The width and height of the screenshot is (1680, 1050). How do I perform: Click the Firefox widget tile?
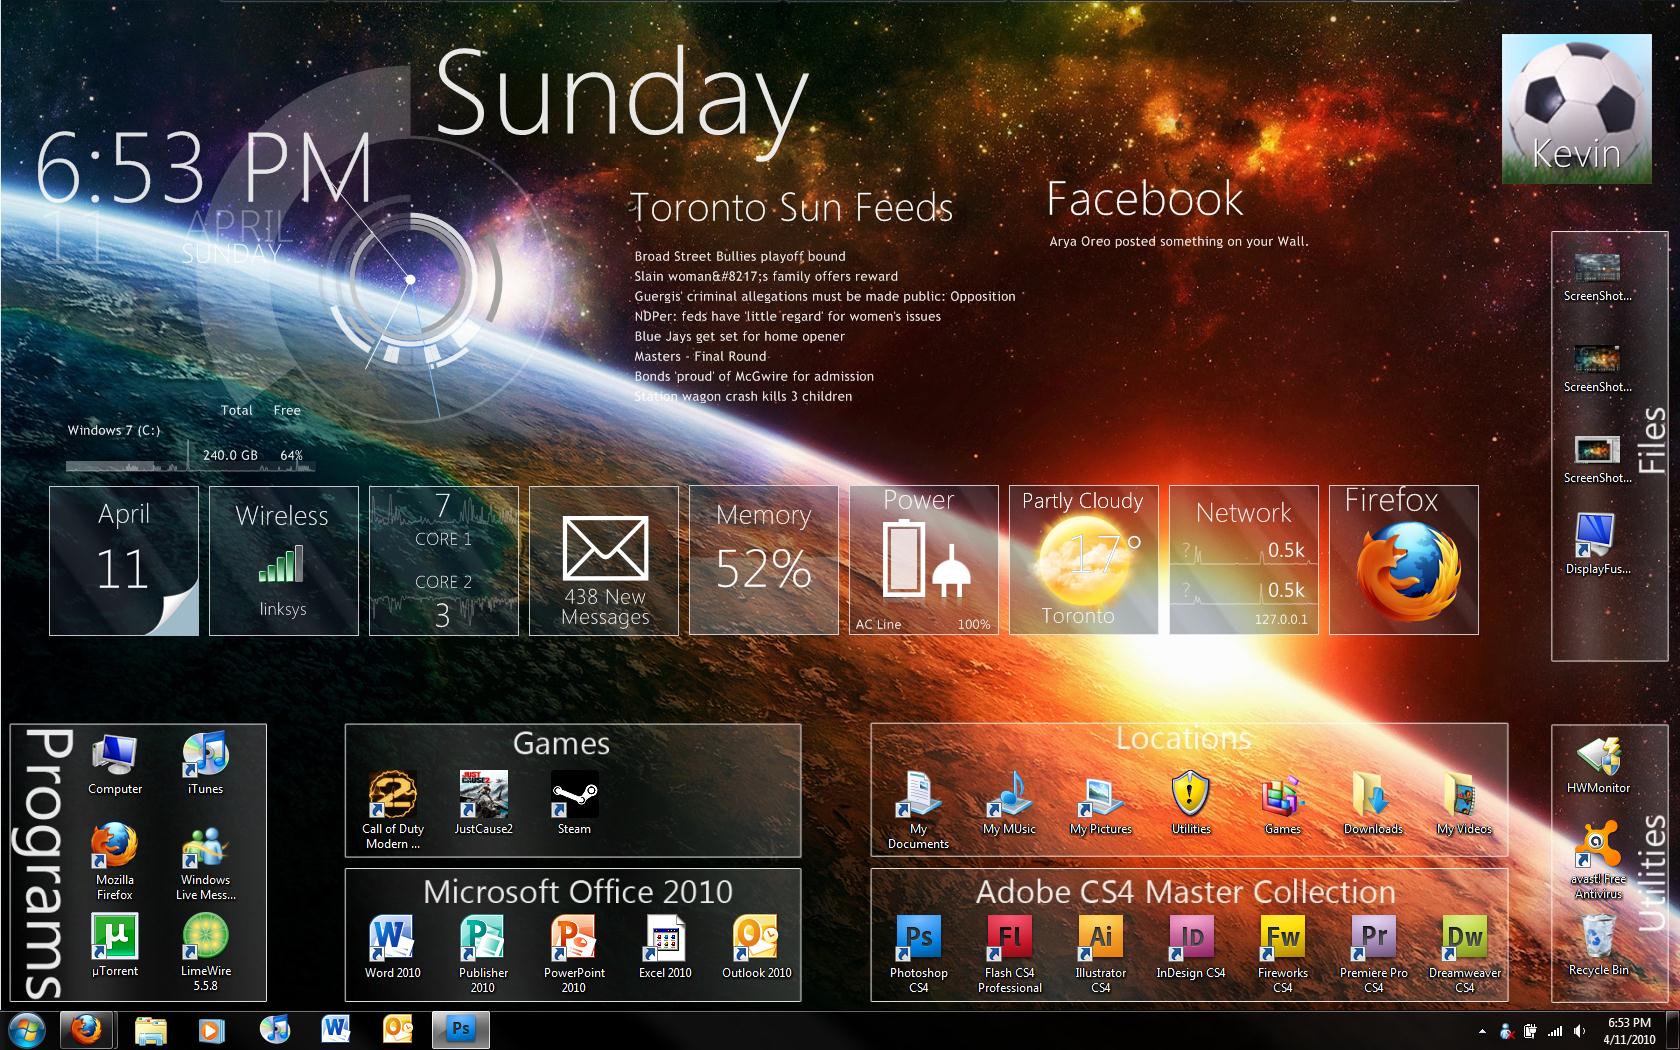(x=1403, y=560)
